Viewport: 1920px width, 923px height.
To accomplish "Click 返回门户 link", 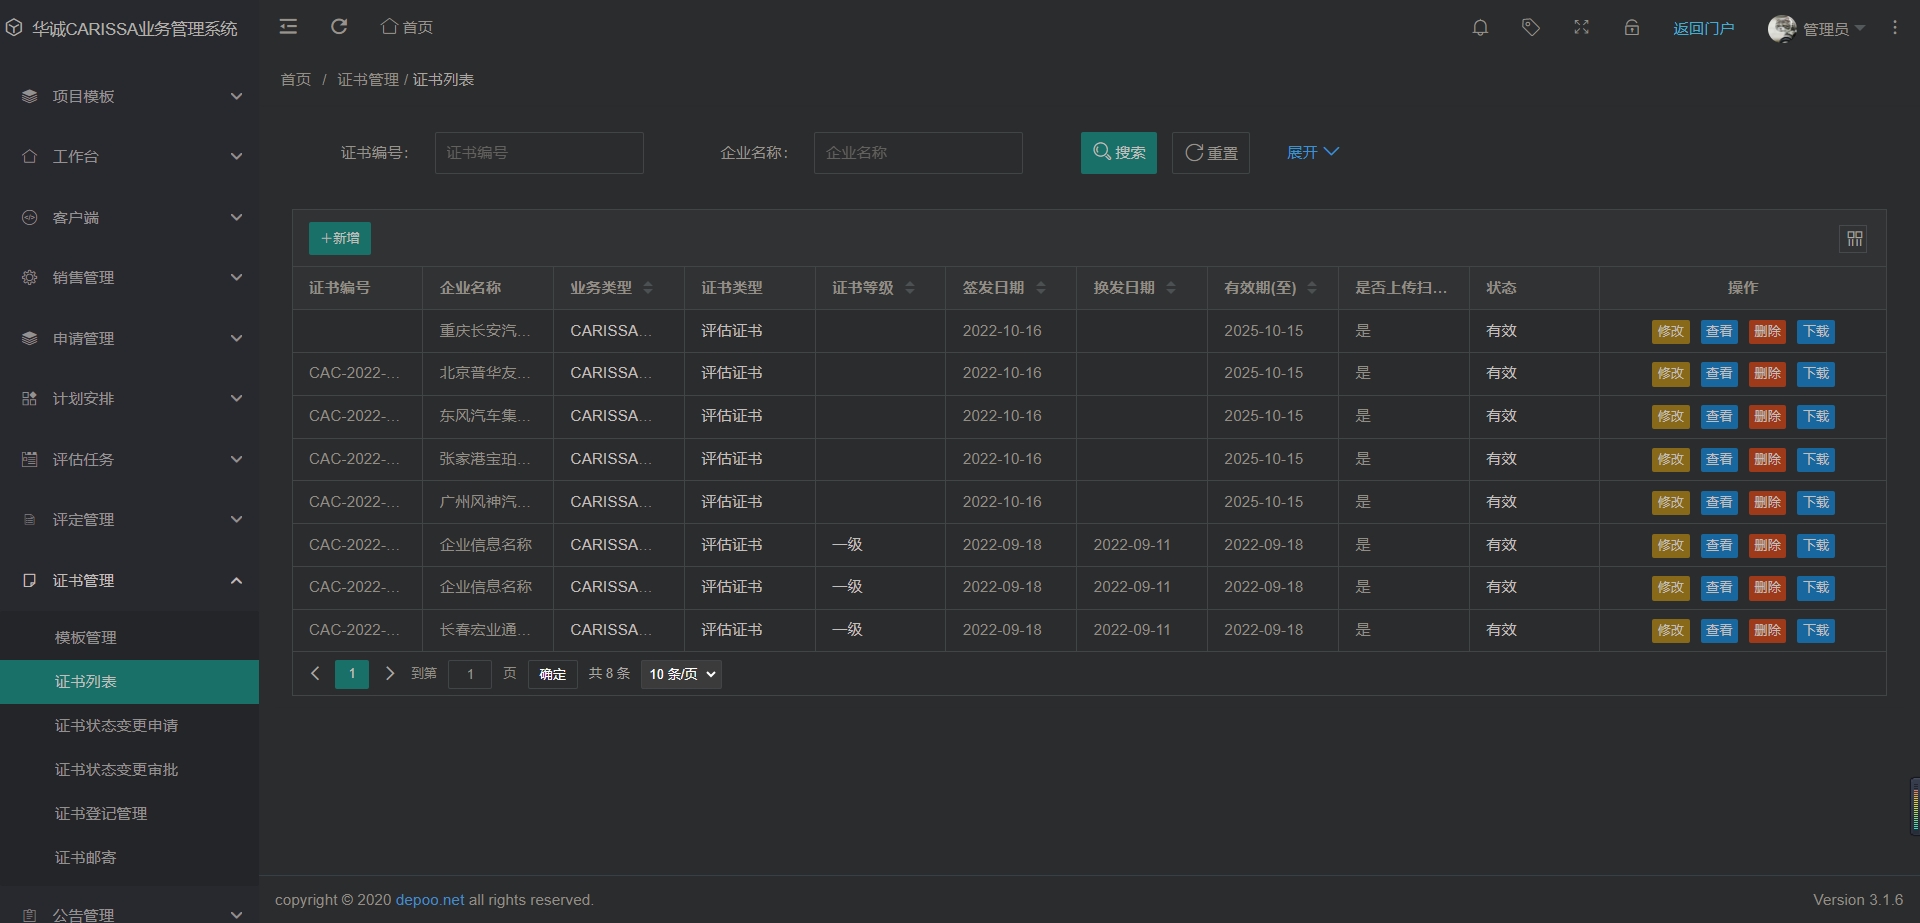I will (1703, 29).
